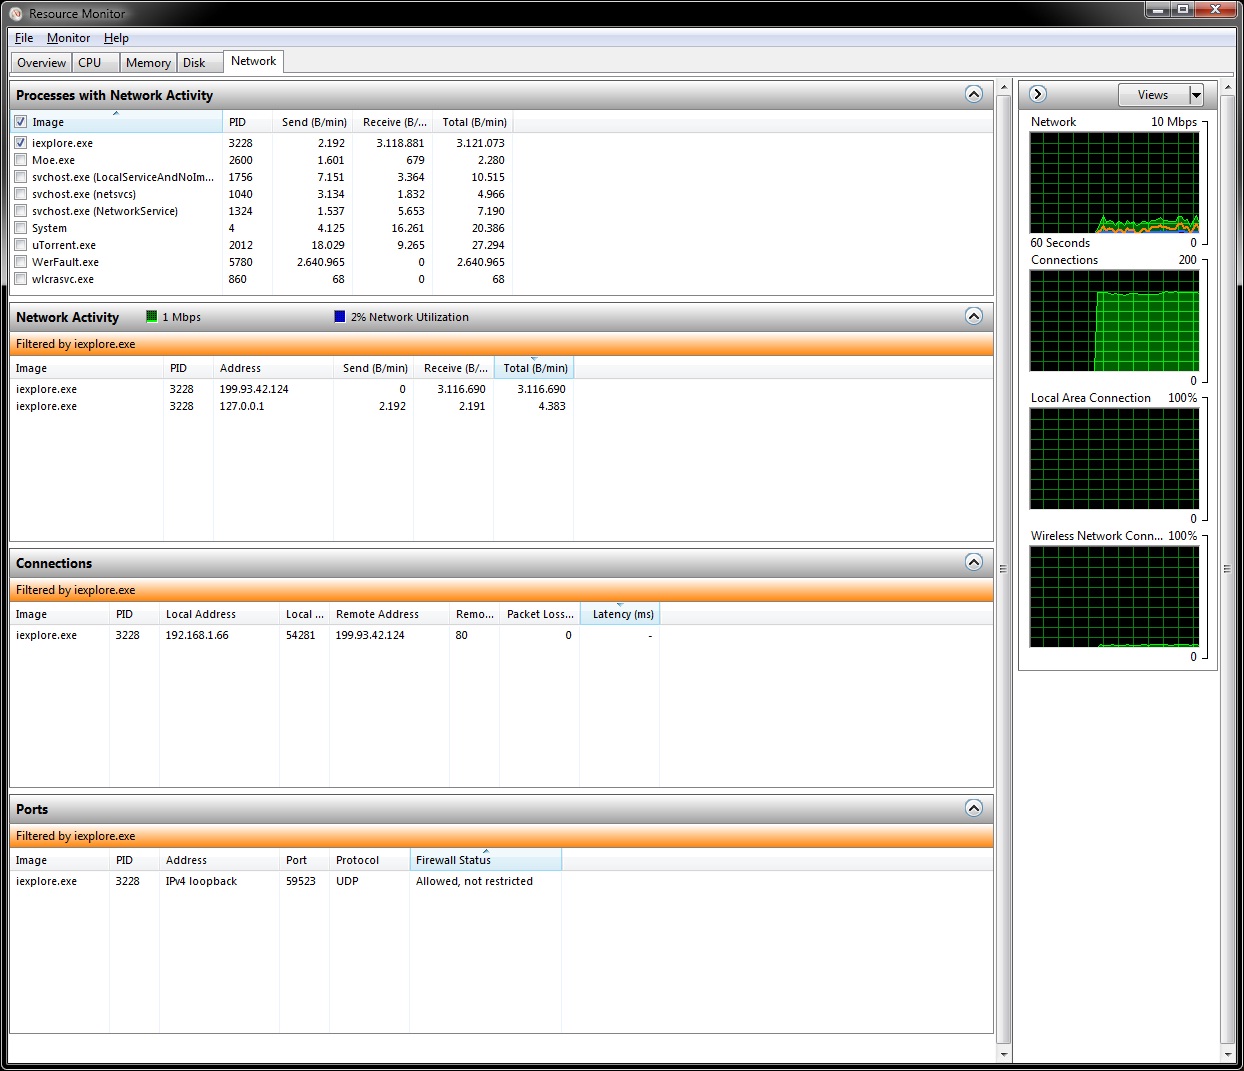This screenshot has width=1244, height=1071.
Task: Check the uTorrent.exe checkbox
Action: point(20,245)
